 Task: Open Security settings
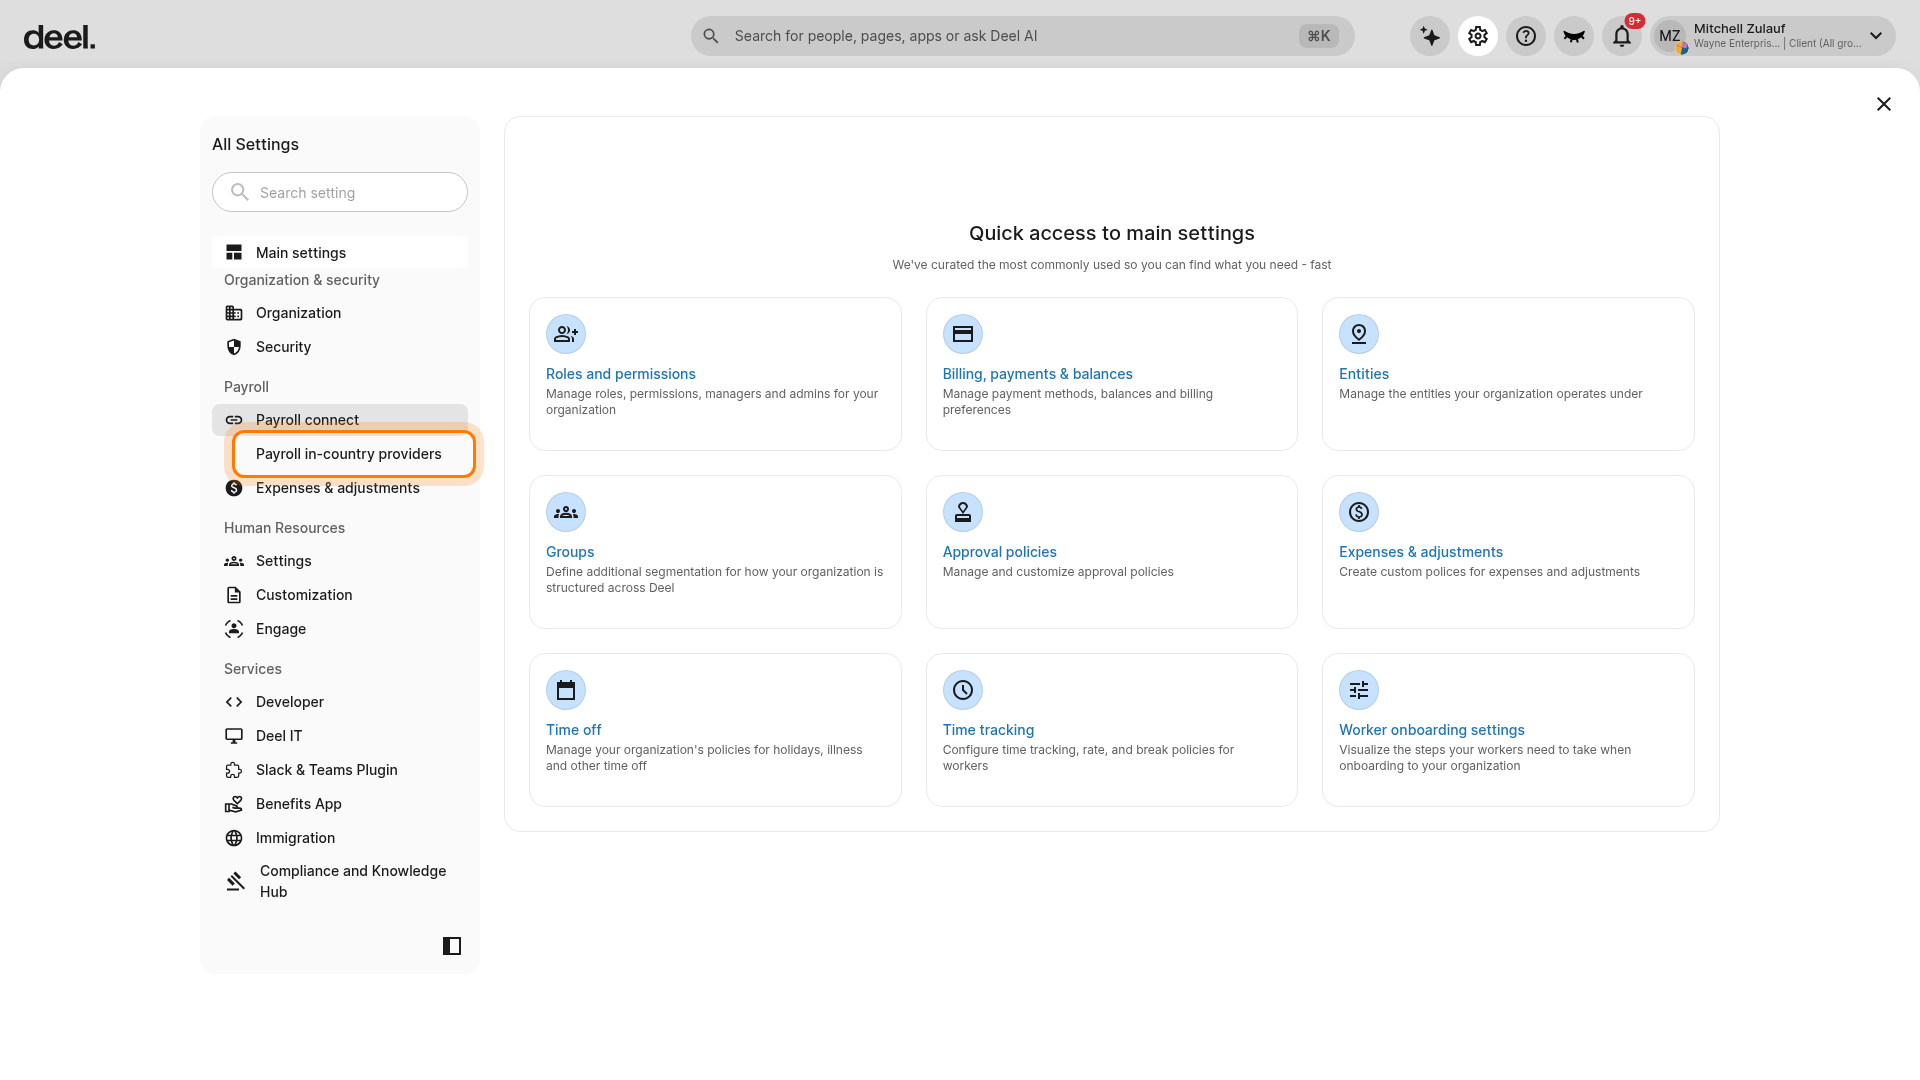[340, 347]
